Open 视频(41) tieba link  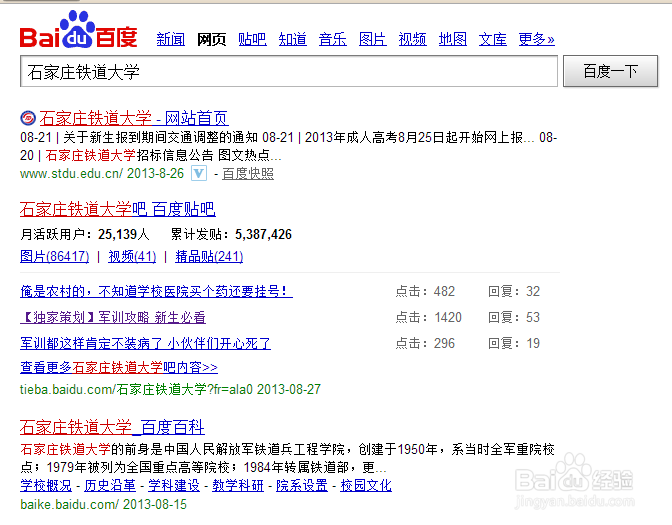point(132,256)
